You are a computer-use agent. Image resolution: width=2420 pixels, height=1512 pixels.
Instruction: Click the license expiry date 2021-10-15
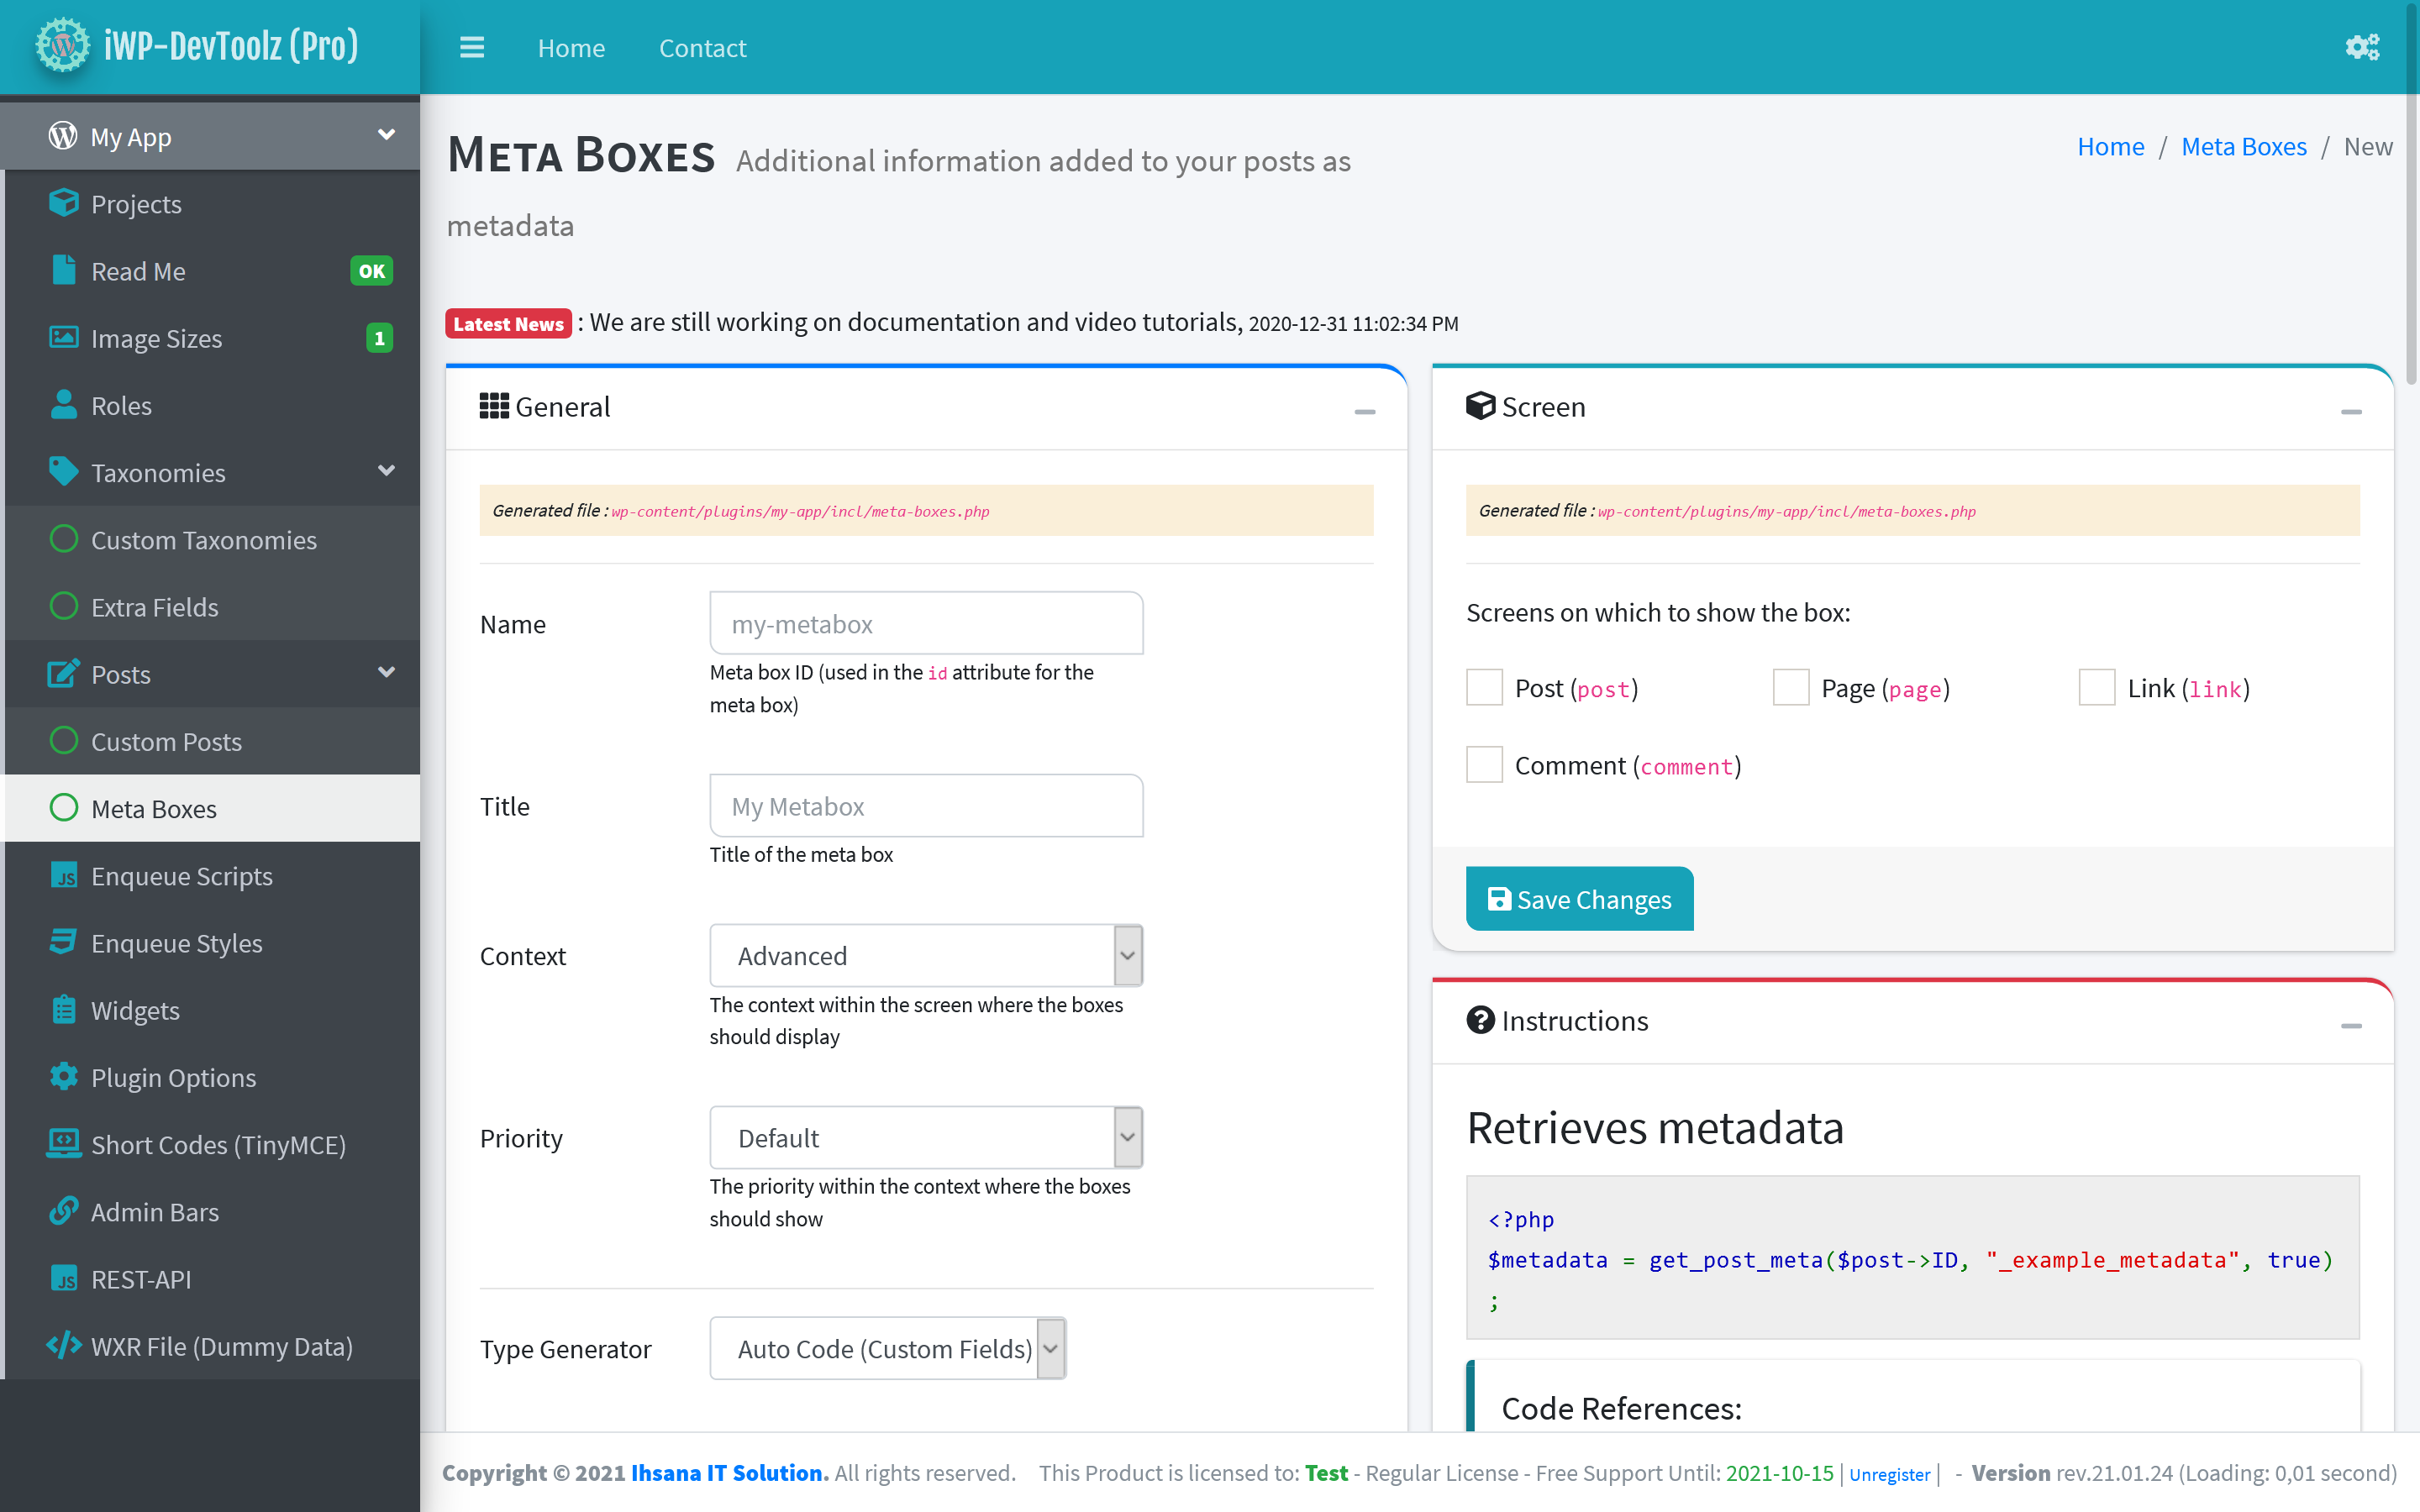1779,1472
